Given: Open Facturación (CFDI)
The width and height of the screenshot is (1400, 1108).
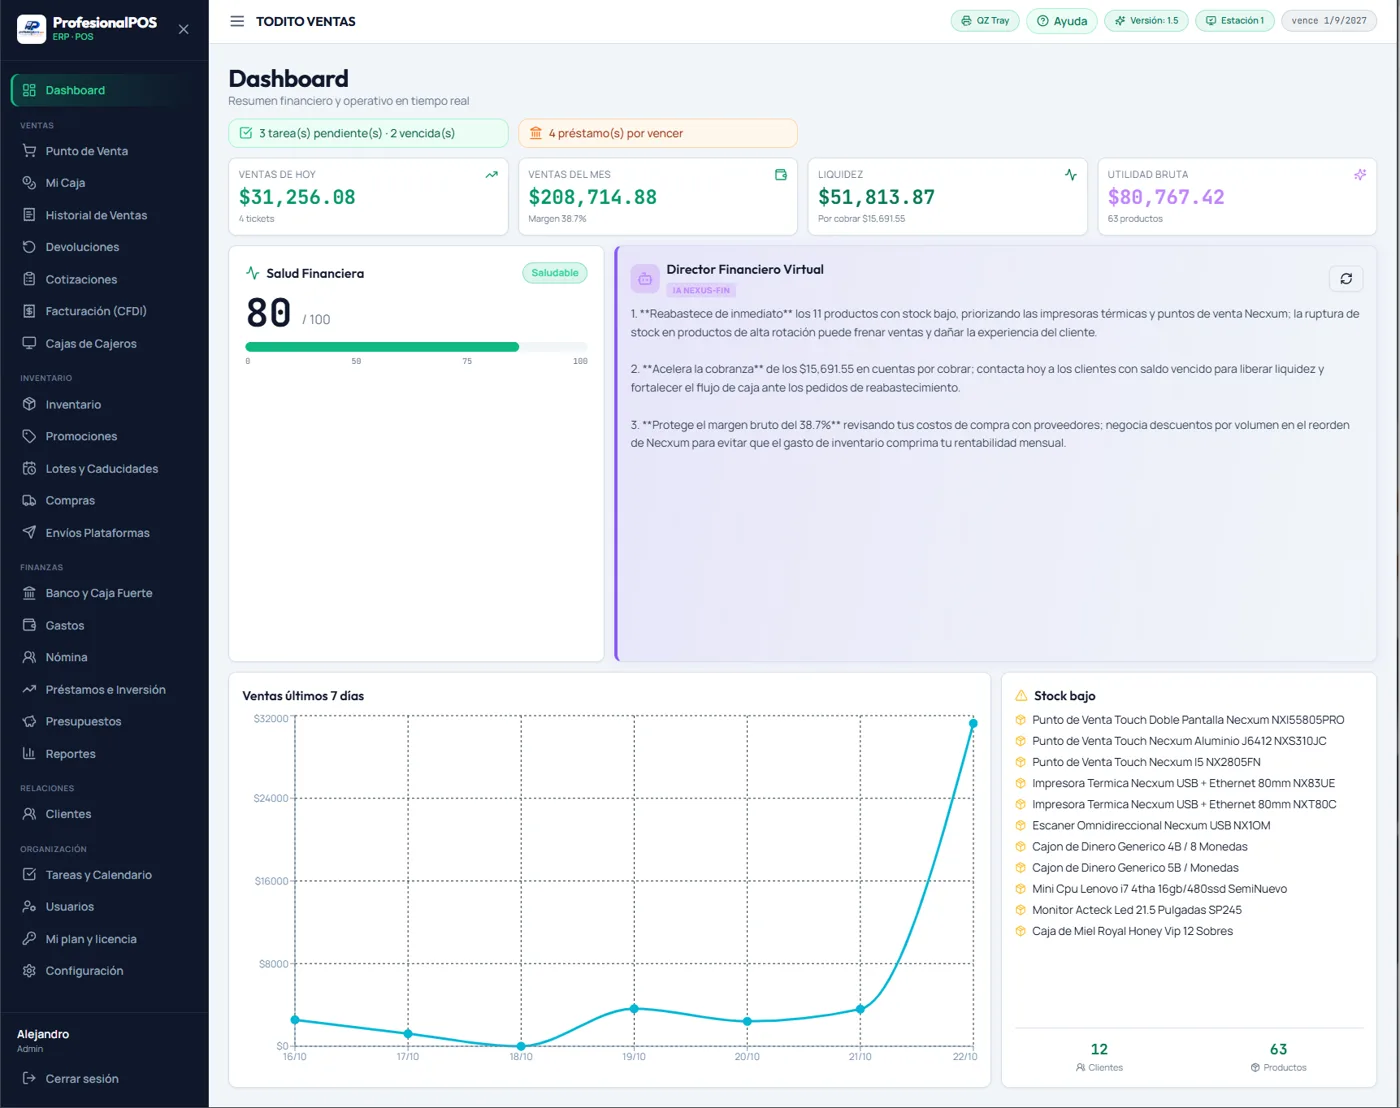Looking at the screenshot, I should [x=104, y=311].
